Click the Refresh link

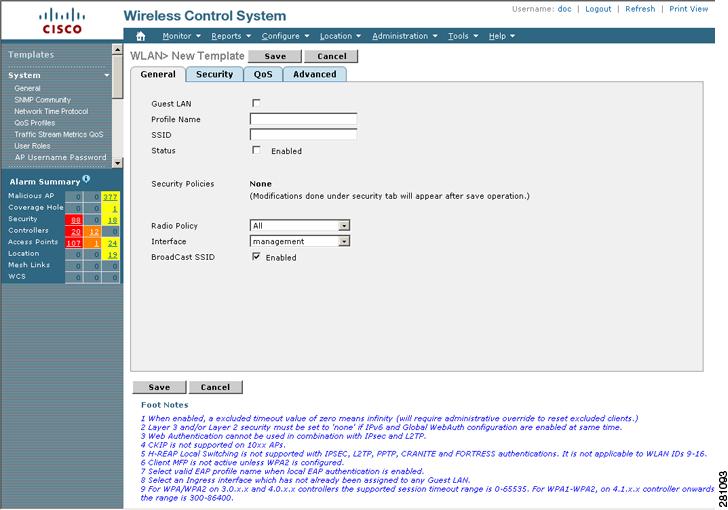tap(640, 9)
